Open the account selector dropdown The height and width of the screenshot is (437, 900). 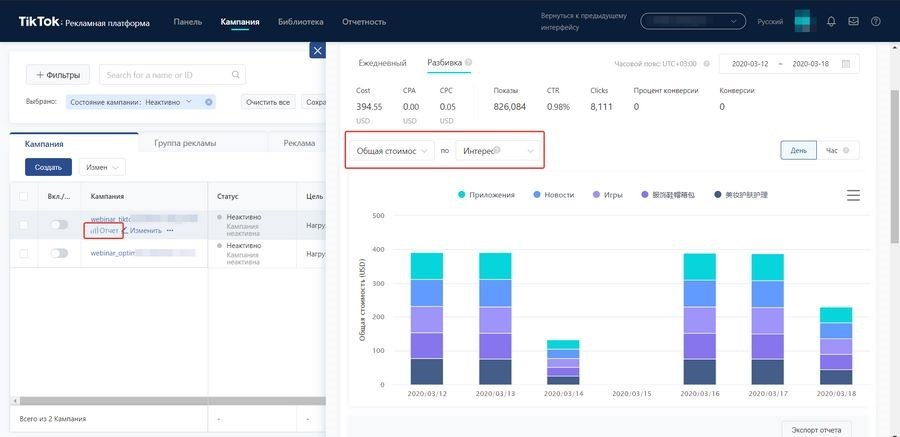(x=693, y=21)
